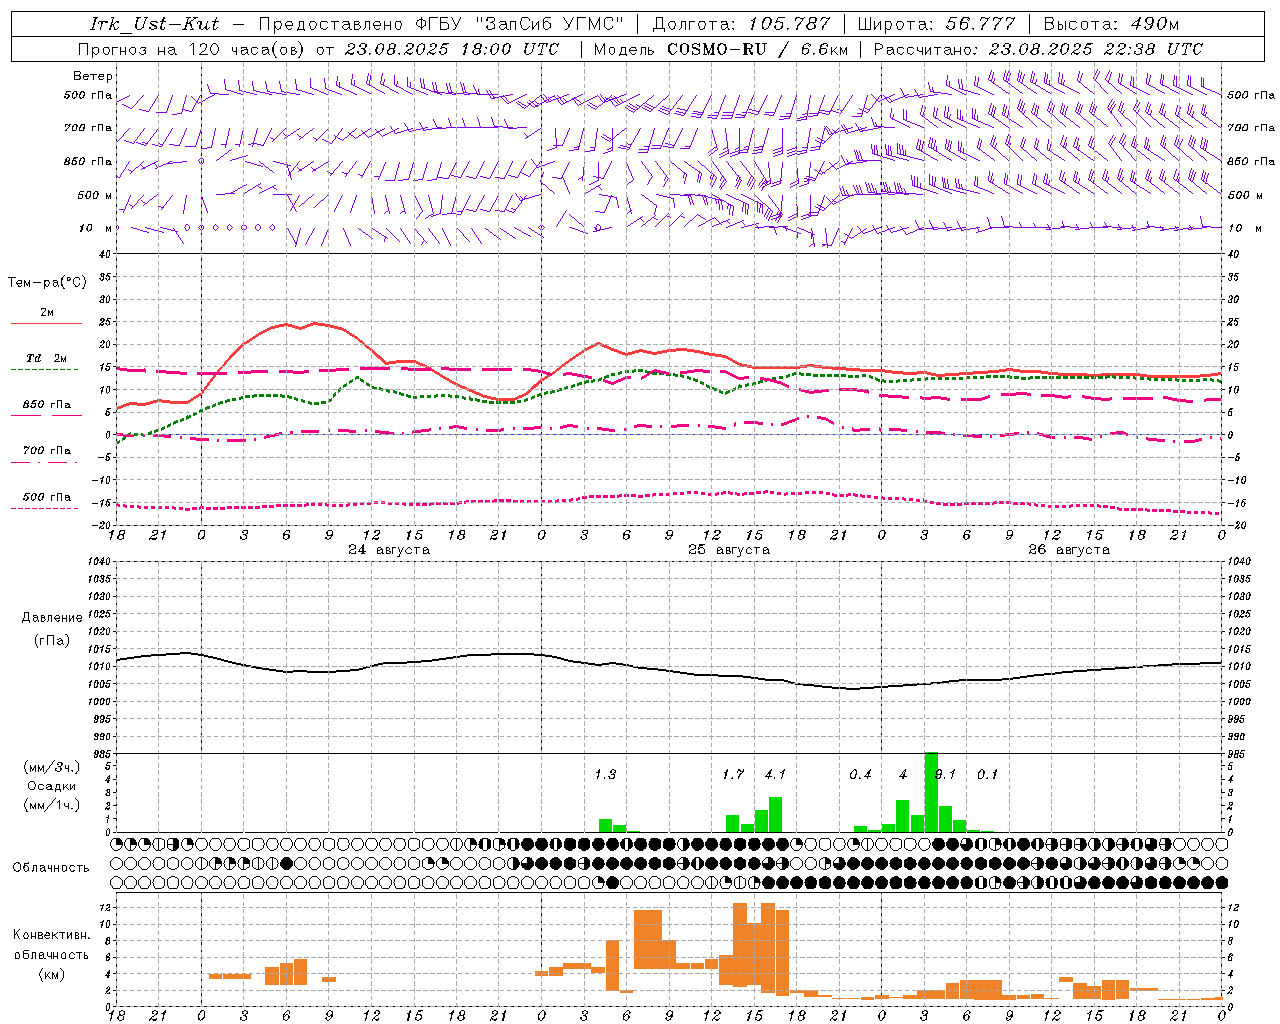
Task: Click the Ветер panel label
Action: pos(93,76)
